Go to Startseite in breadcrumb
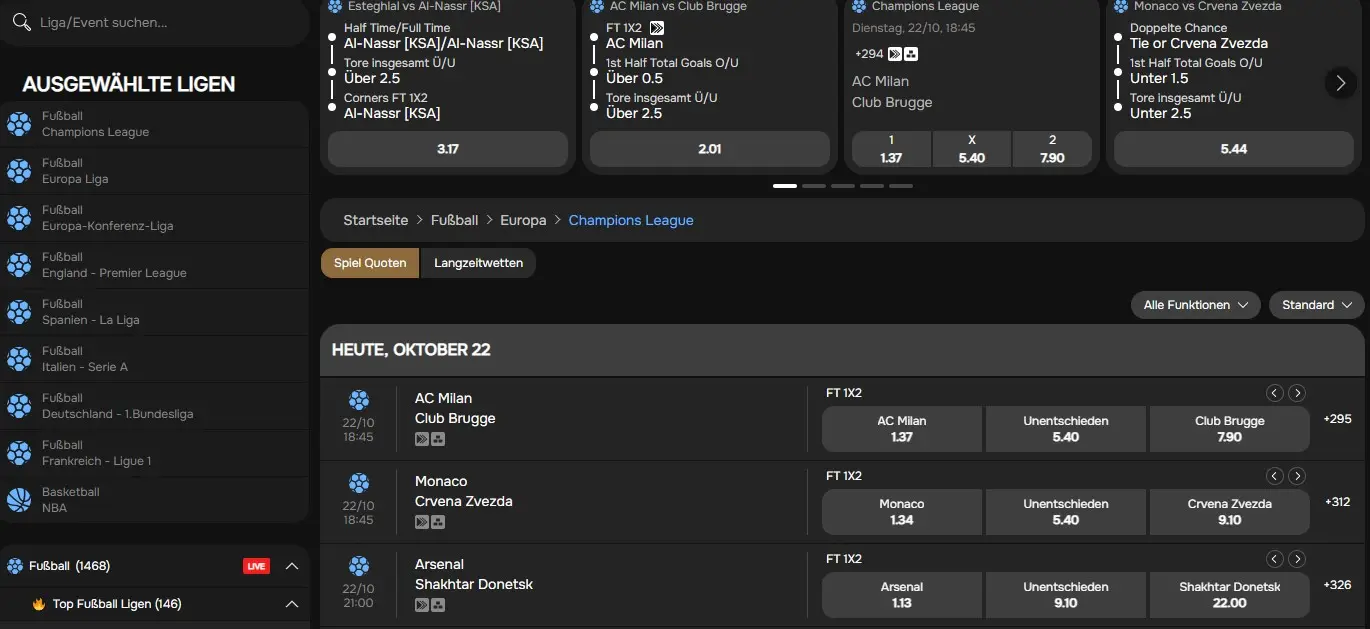 click(376, 220)
